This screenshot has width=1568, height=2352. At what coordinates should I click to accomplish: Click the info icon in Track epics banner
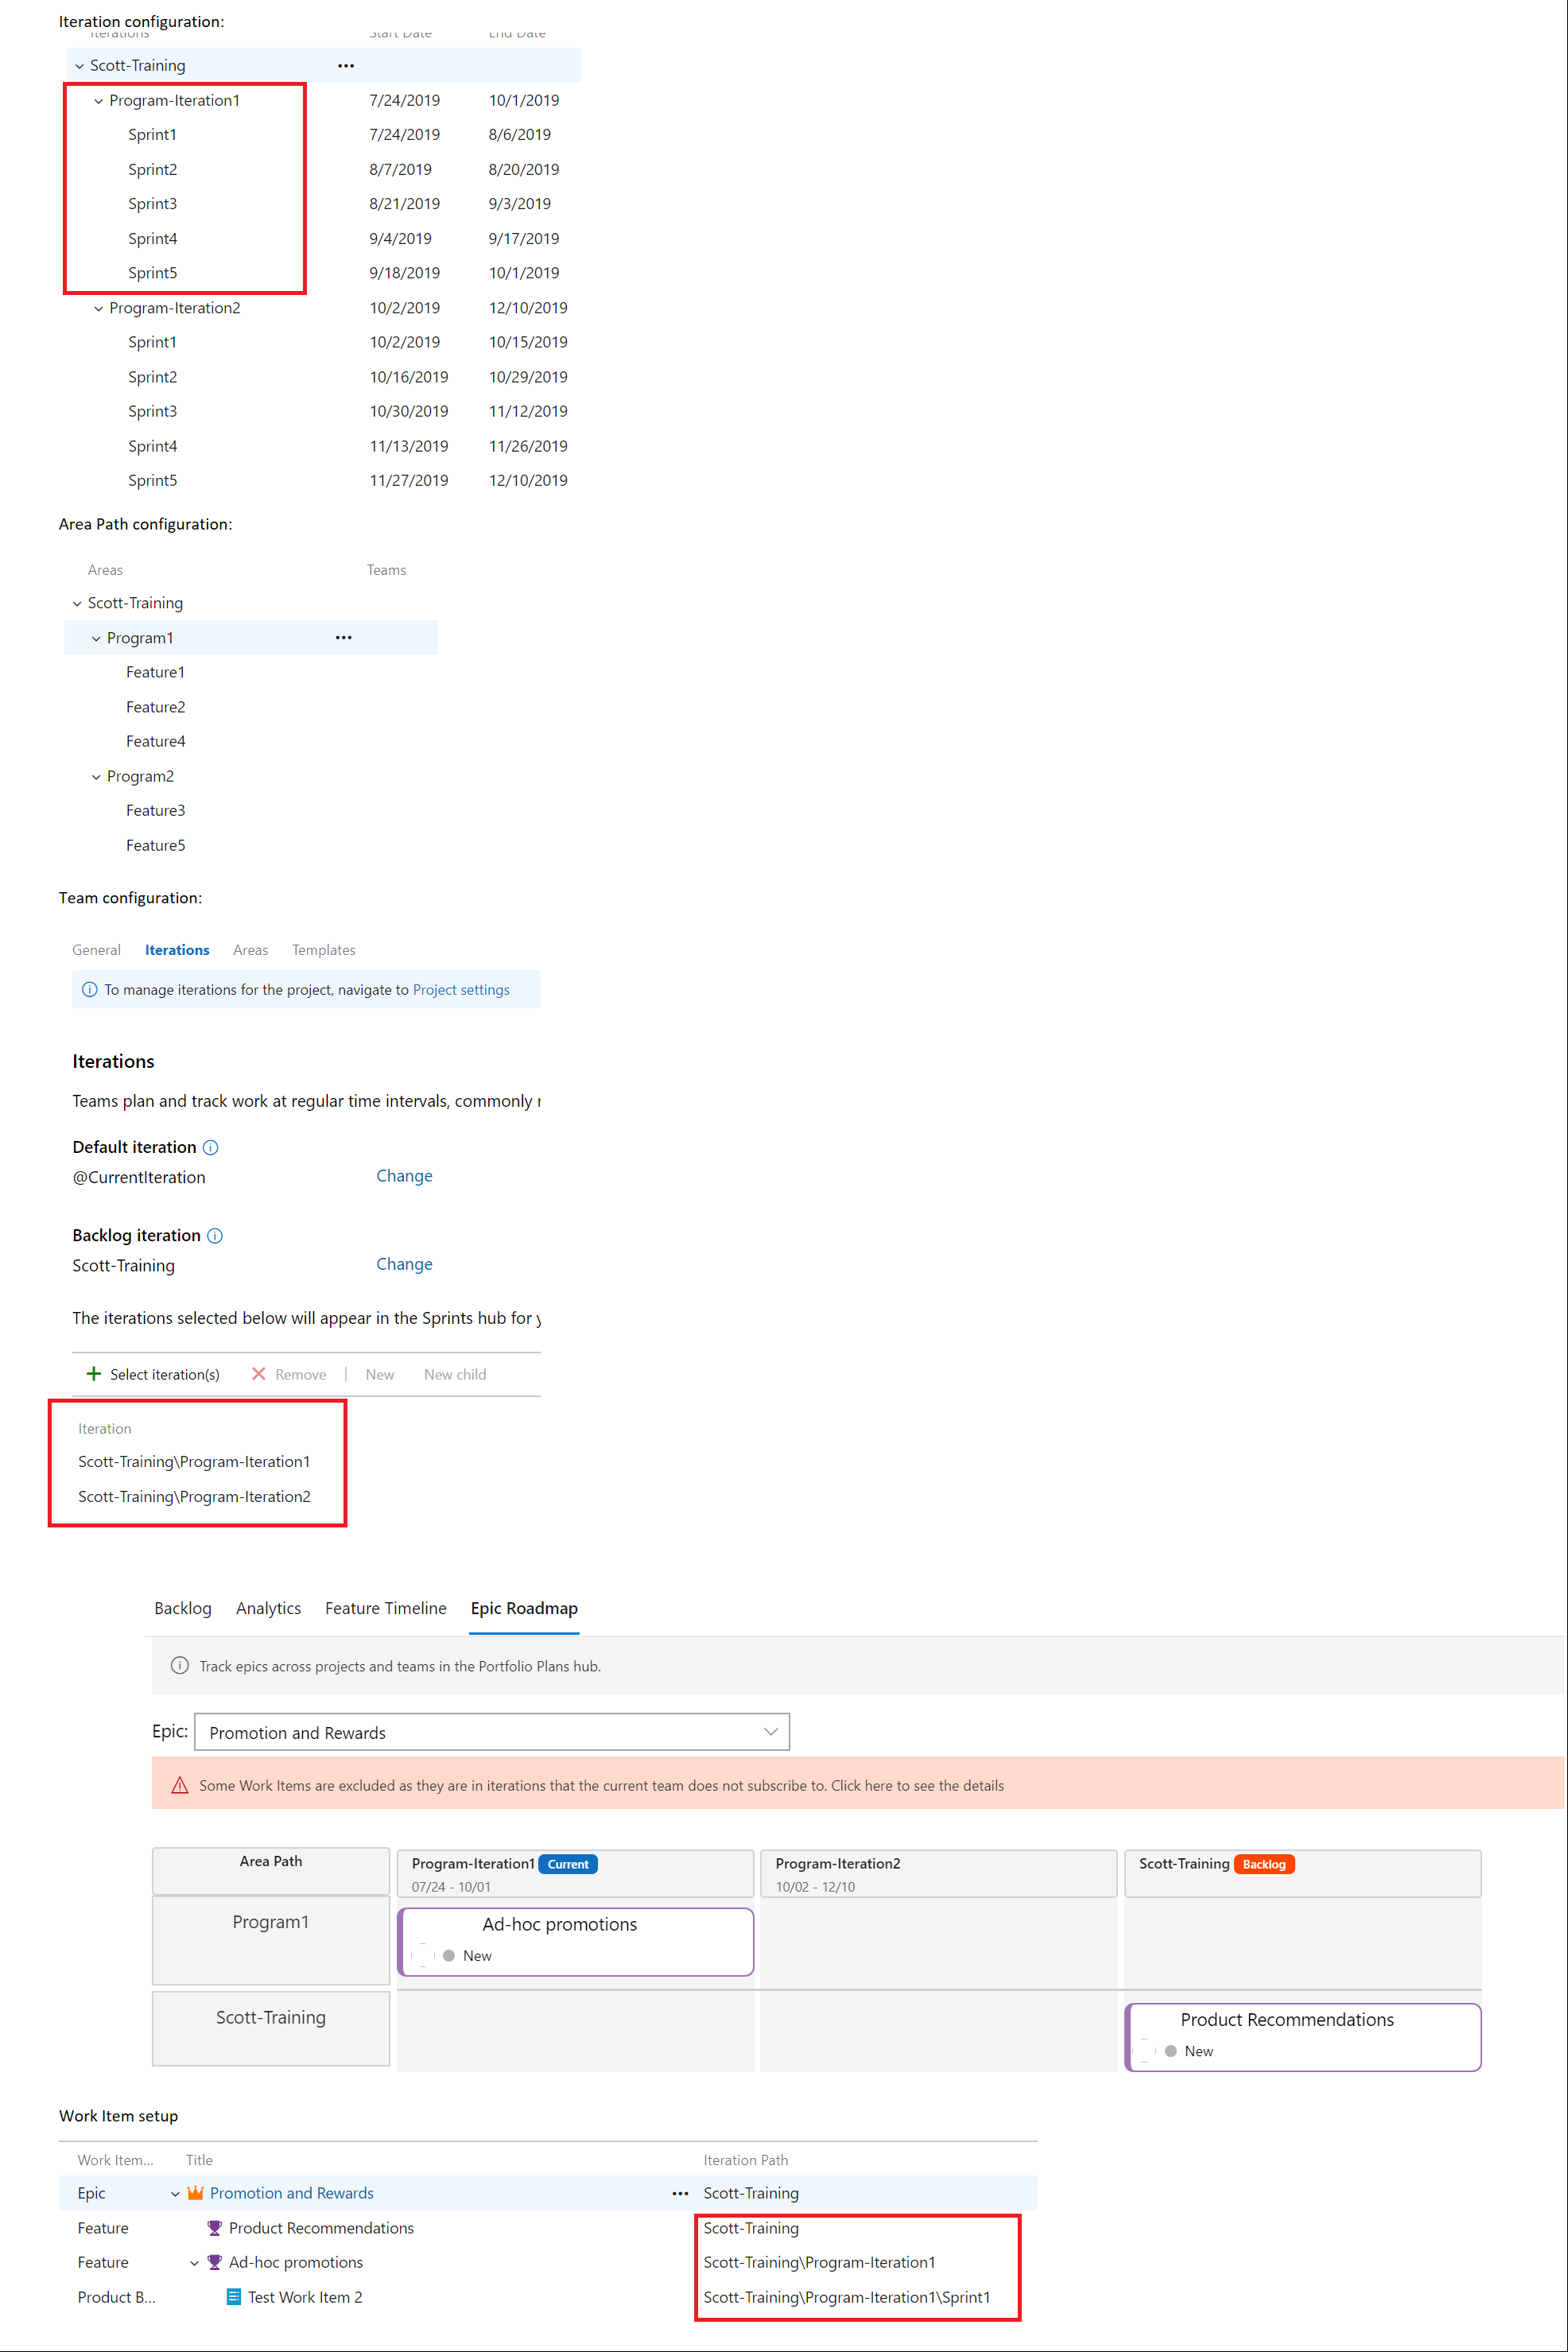pyautogui.click(x=180, y=1666)
